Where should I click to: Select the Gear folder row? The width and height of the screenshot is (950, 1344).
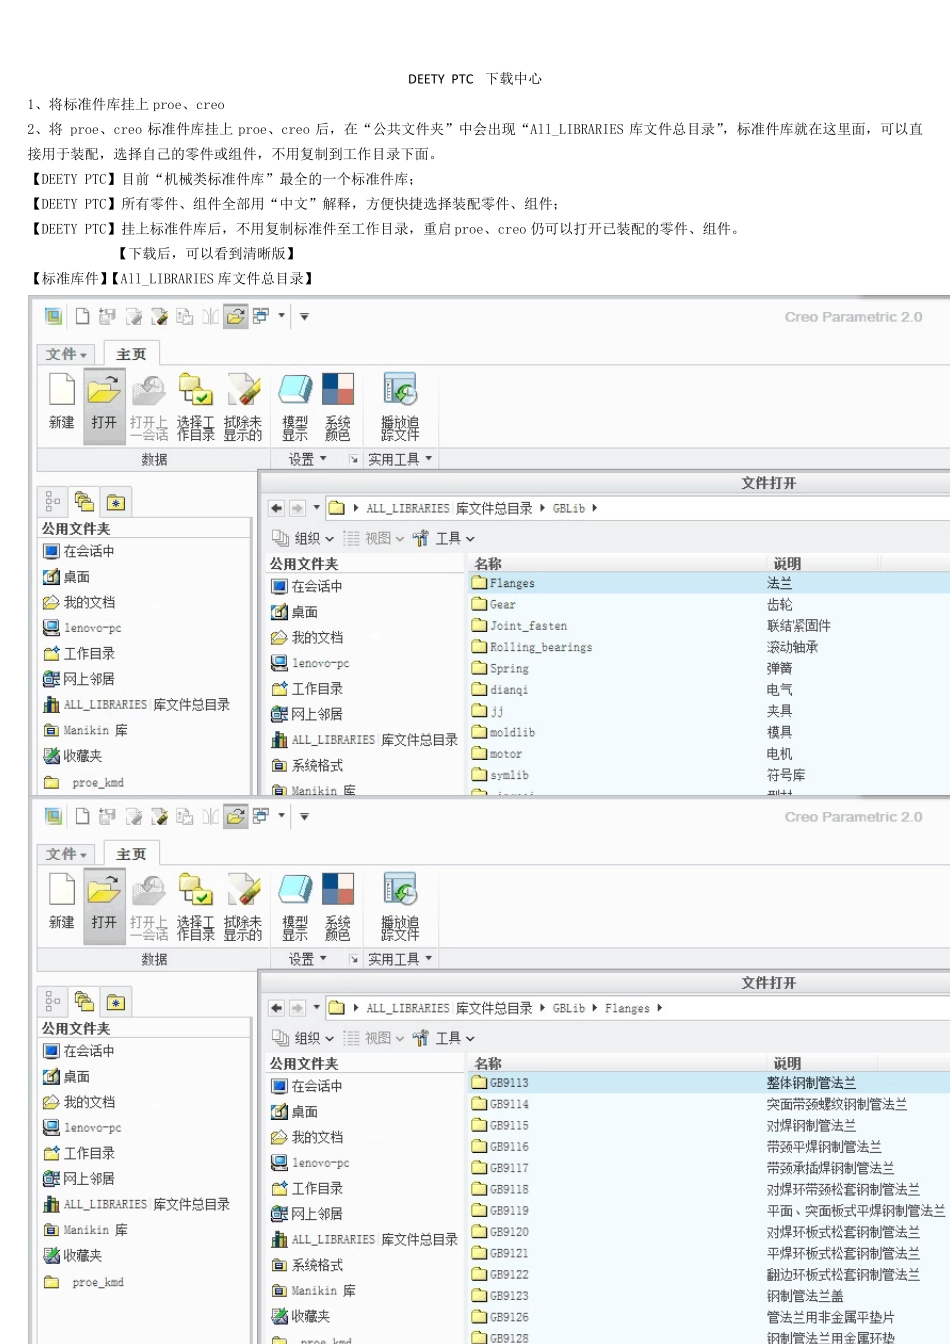[709, 604]
